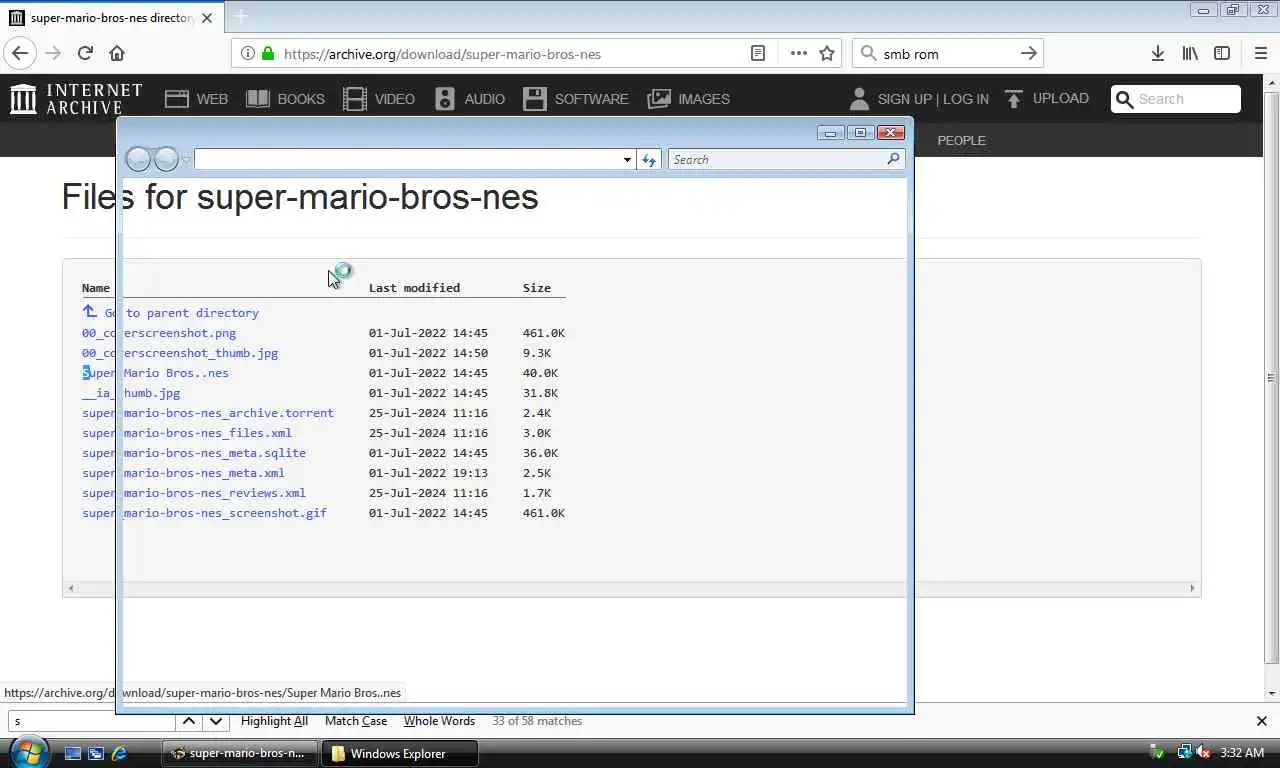Go back in Firefox history
The image size is (1280, 768).
(20, 54)
